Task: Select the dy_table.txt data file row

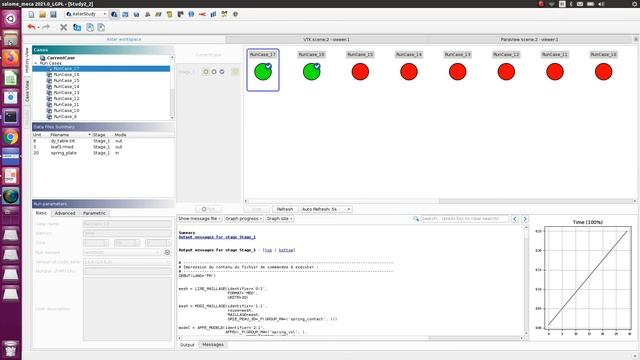Action: [x=103, y=141]
